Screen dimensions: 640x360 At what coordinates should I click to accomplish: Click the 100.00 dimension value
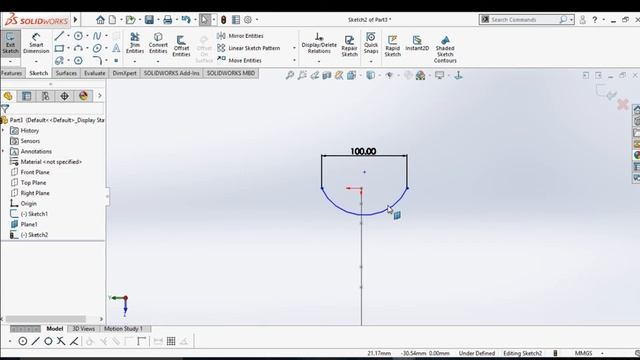pyautogui.click(x=363, y=151)
